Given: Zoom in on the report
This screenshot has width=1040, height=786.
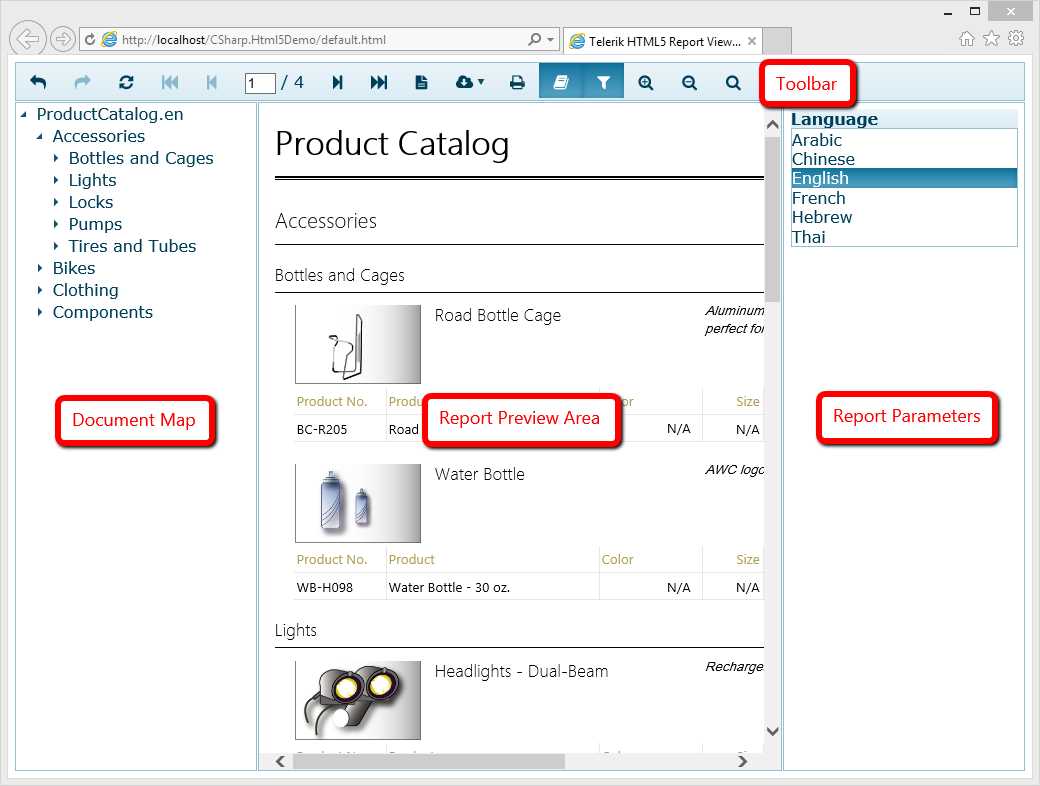Looking at the screenshot, I should click(x=645, y=82).
